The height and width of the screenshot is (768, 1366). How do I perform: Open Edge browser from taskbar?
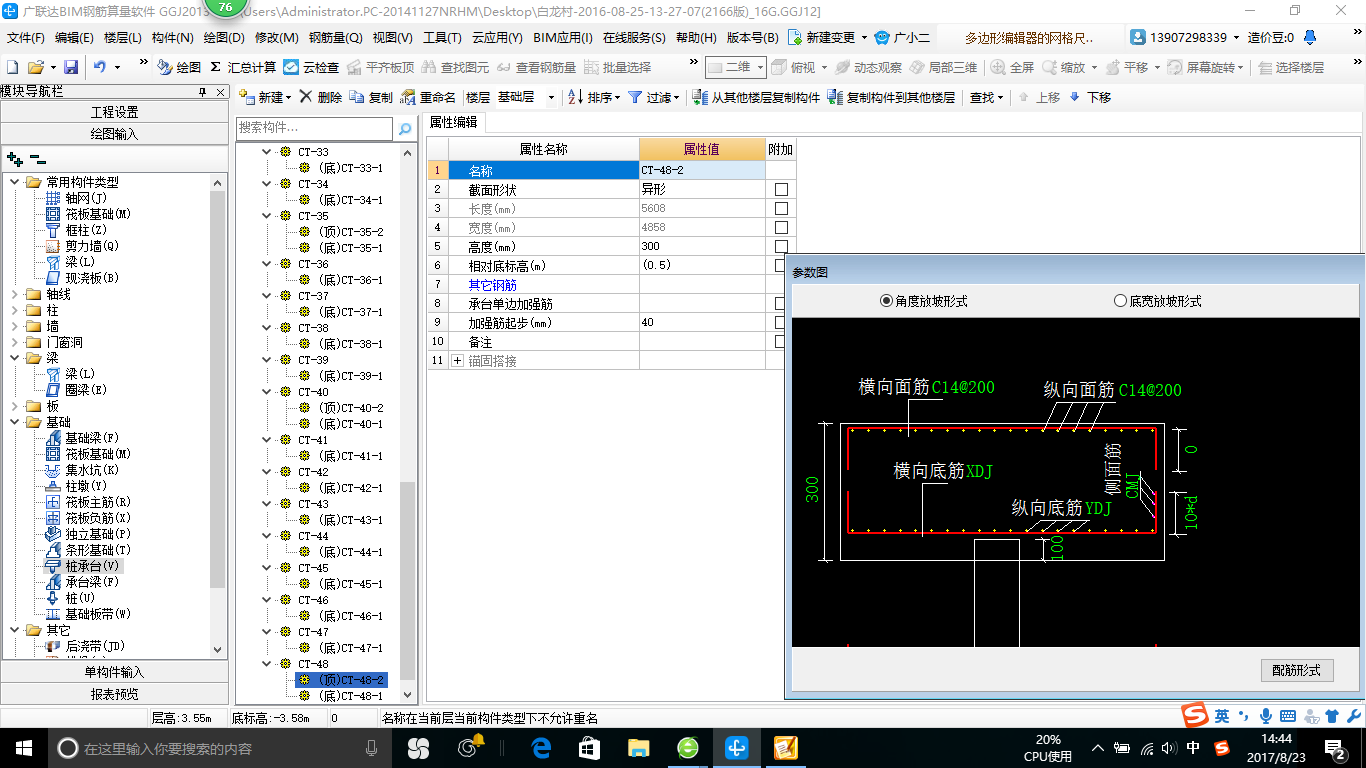[x=541, y=747]
